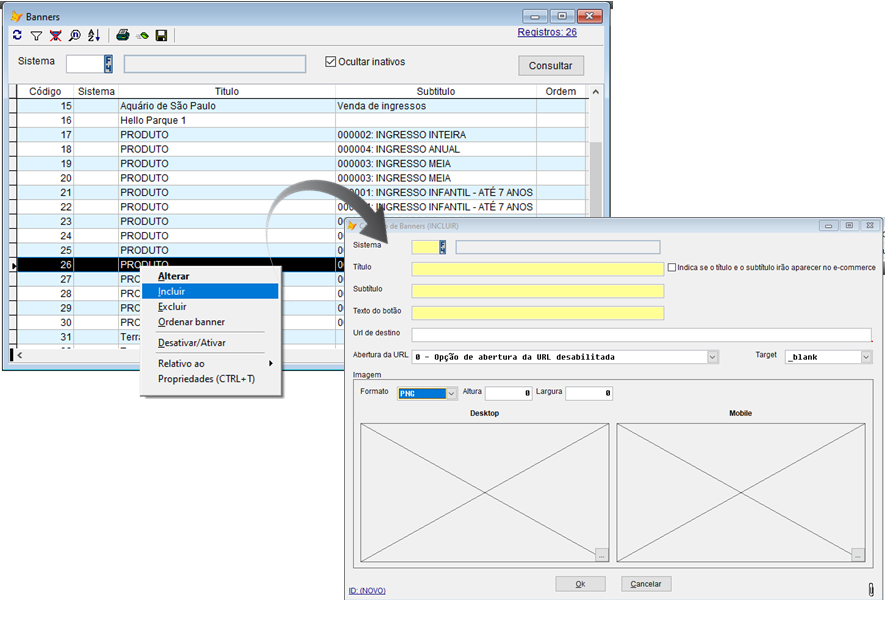
Task: Click the refresh icon in Banners toolbar
Action: pyautogui.click(x=17, y=35)
